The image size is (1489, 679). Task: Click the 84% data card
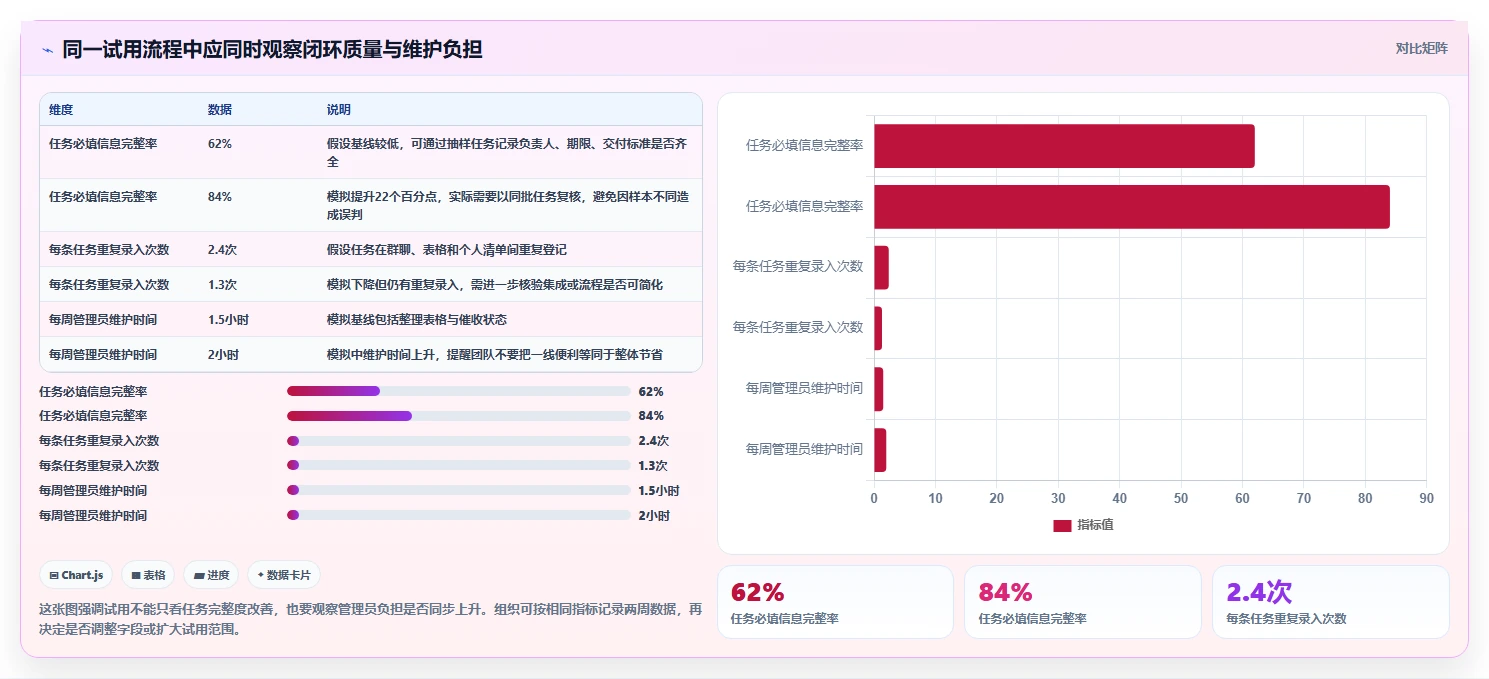coord(1082,602)
